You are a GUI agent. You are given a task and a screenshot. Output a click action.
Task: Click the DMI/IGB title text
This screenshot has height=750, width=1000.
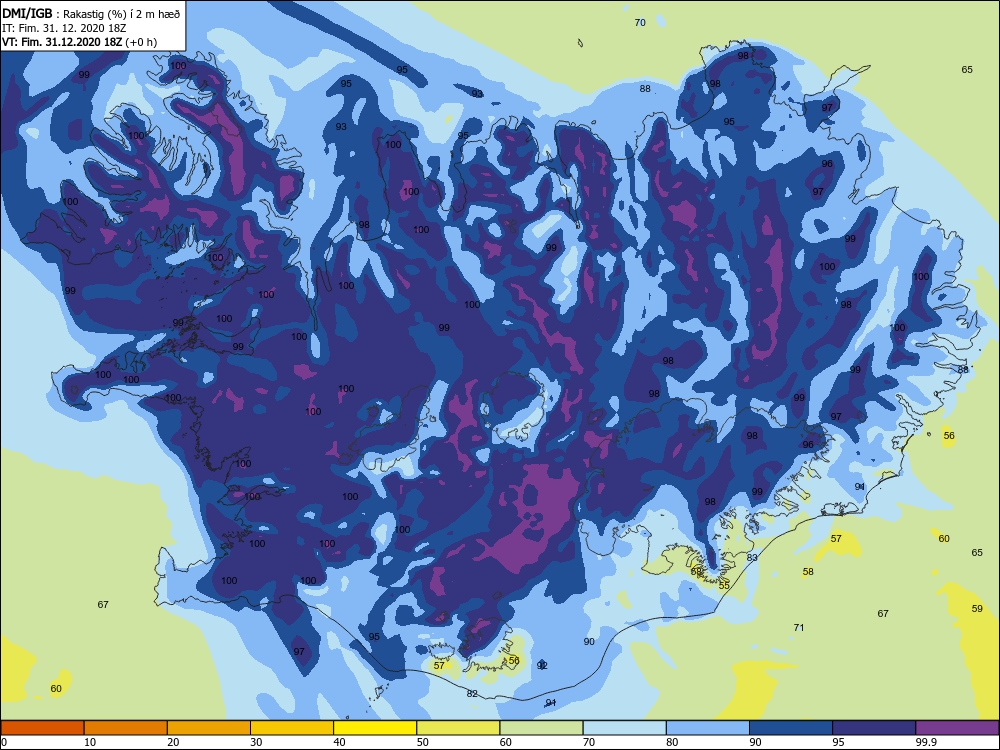click(27, 13)
